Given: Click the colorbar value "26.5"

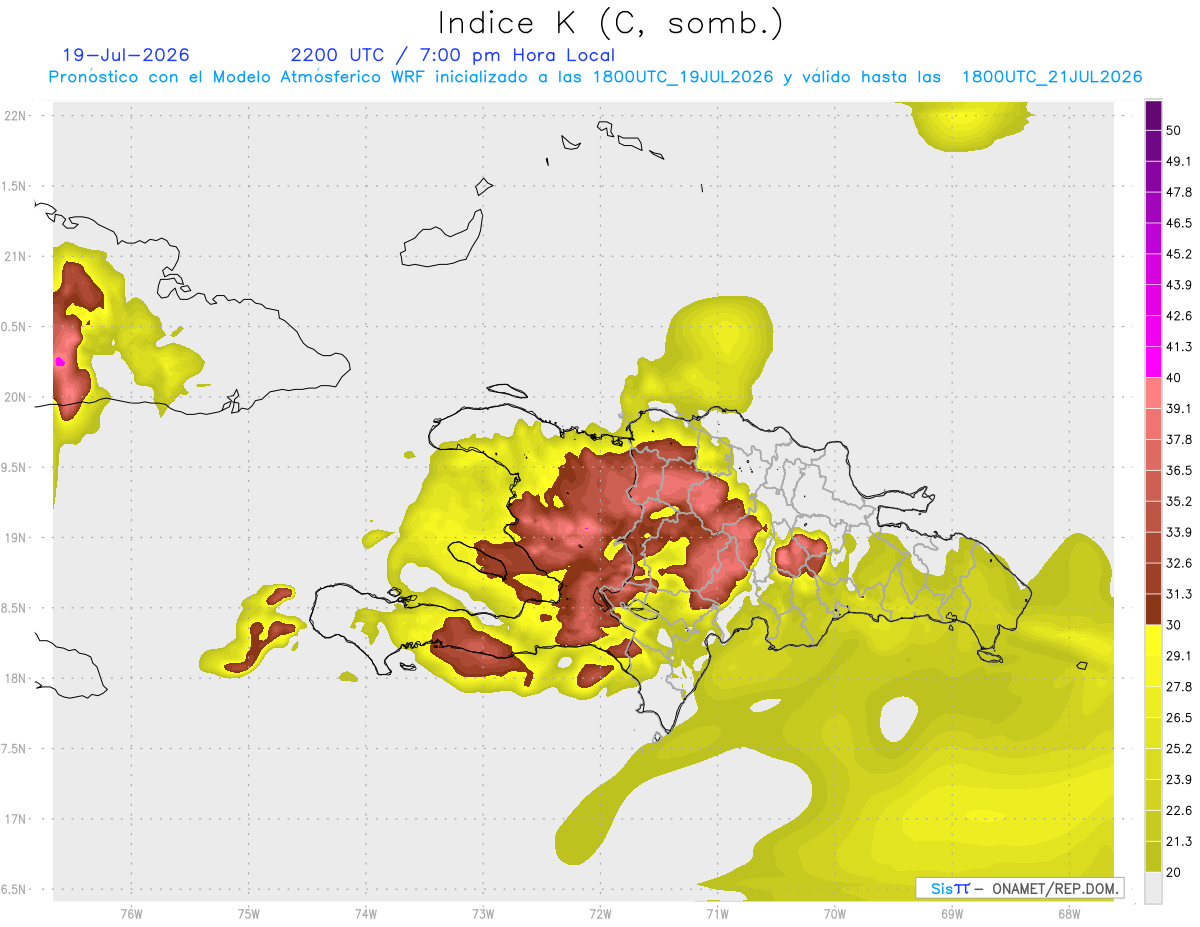Looking at the screenshot, I should tap(1179, 717).
